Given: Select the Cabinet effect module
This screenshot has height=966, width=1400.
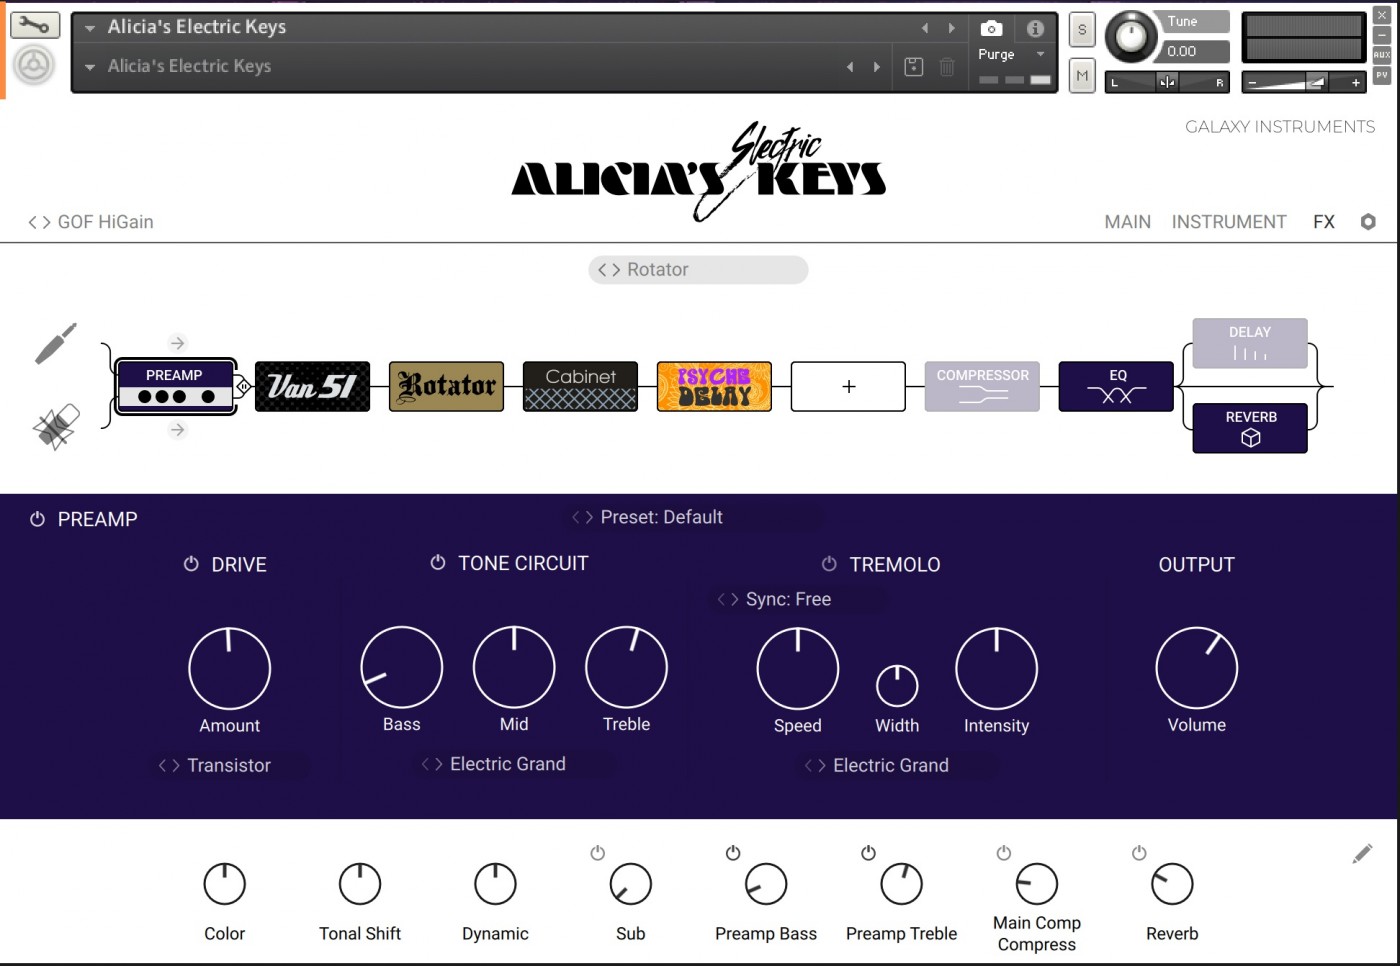Looking at the screenshot, I should pos(580,386).
